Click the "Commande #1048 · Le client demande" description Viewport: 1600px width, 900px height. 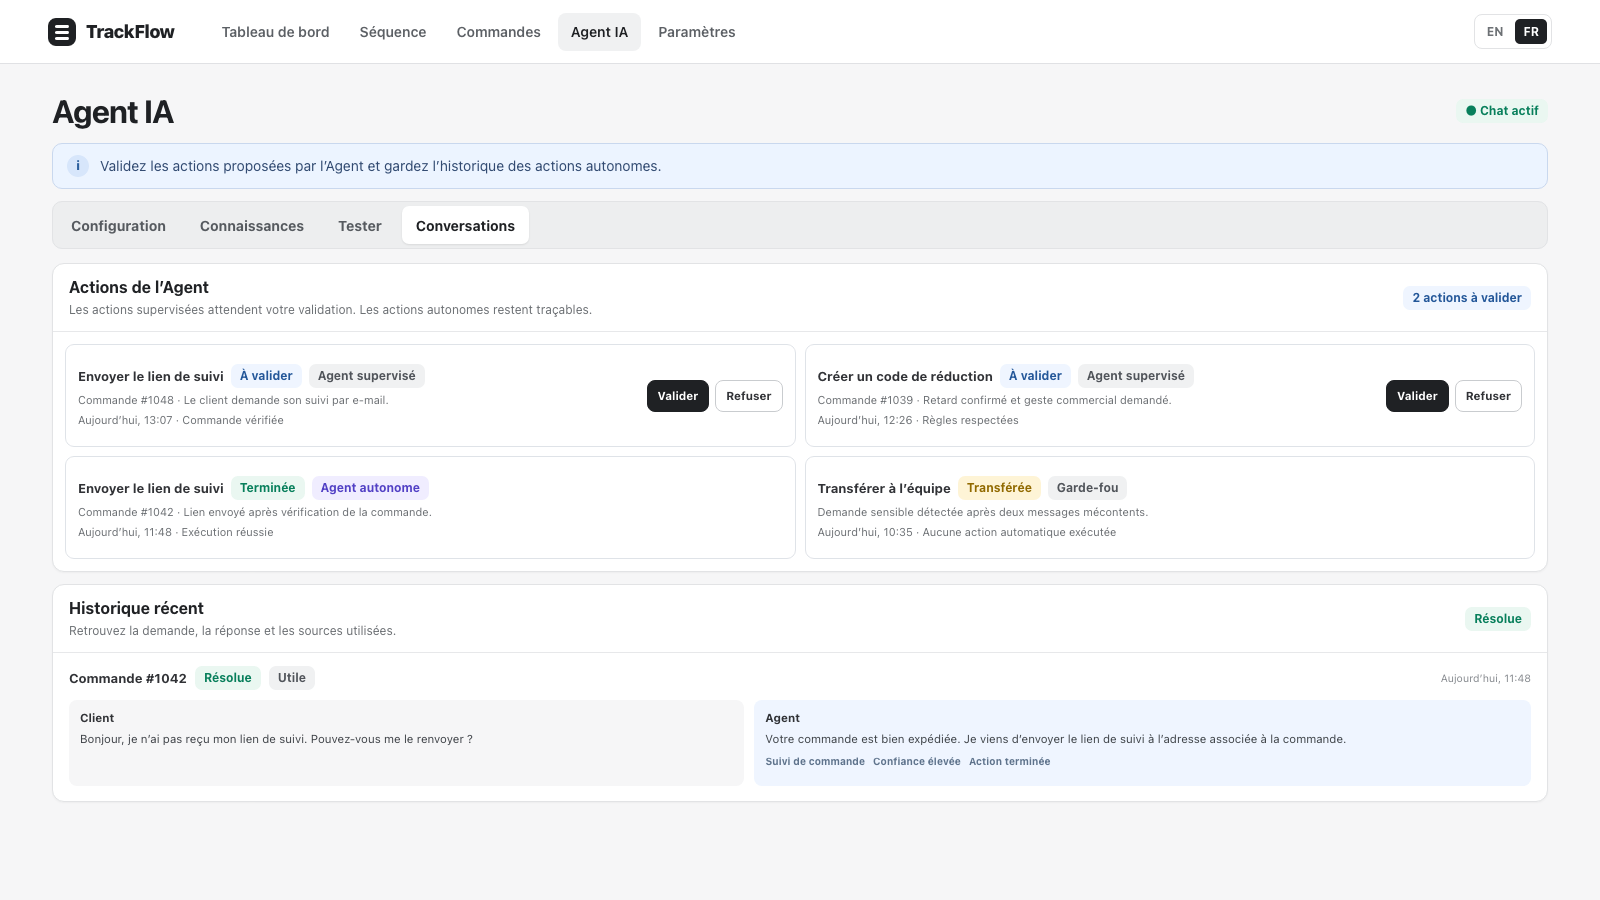[233, 401]
